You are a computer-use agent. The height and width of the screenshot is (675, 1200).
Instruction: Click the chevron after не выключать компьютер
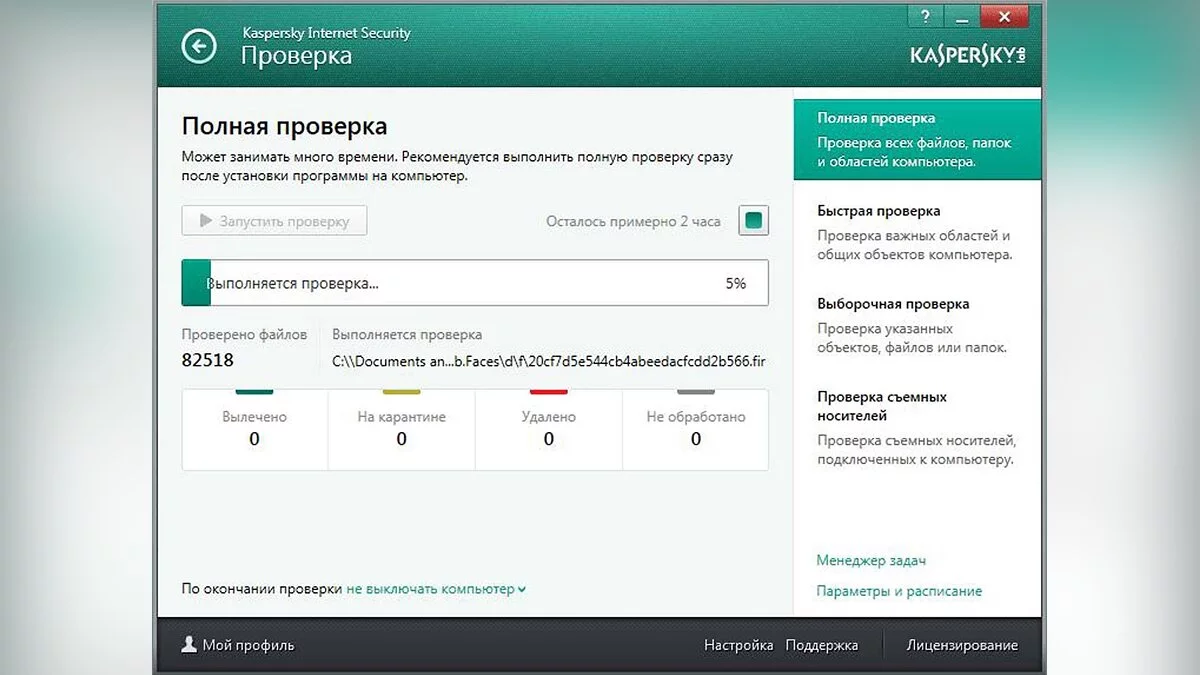[x=522, y=590]
